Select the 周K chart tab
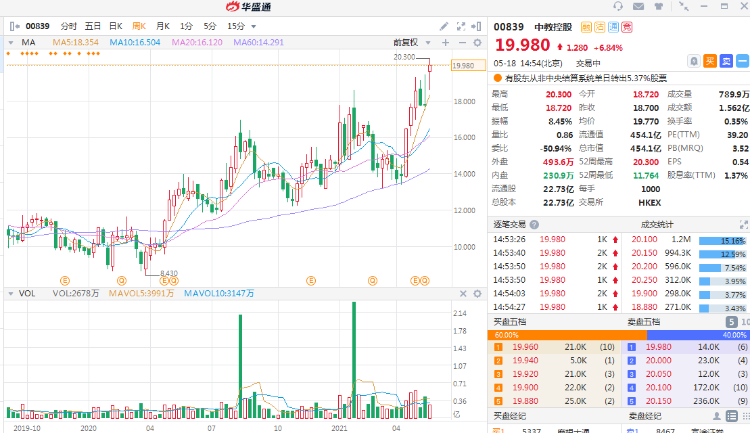 [139, 26]
